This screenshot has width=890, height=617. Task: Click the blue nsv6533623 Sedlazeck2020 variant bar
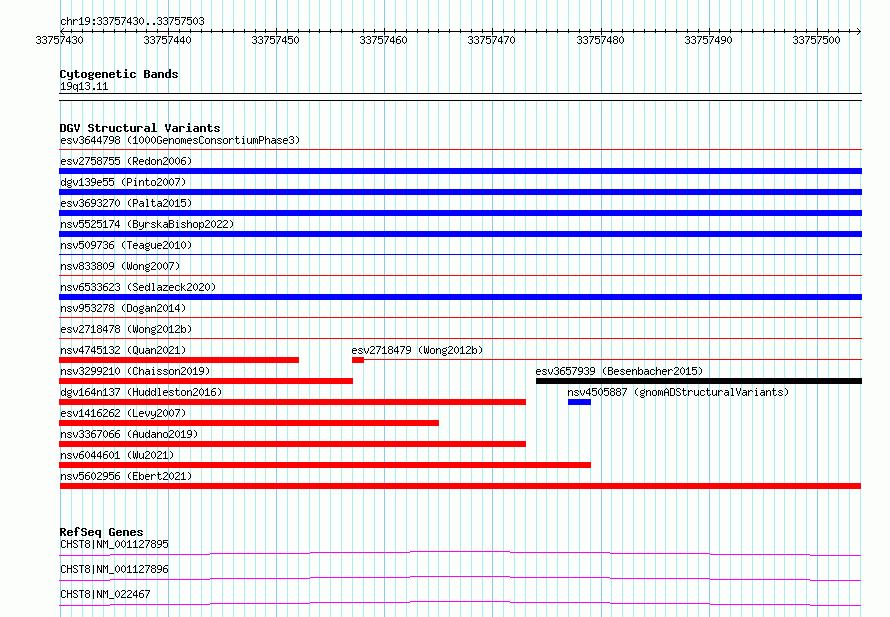click(460, 297)
